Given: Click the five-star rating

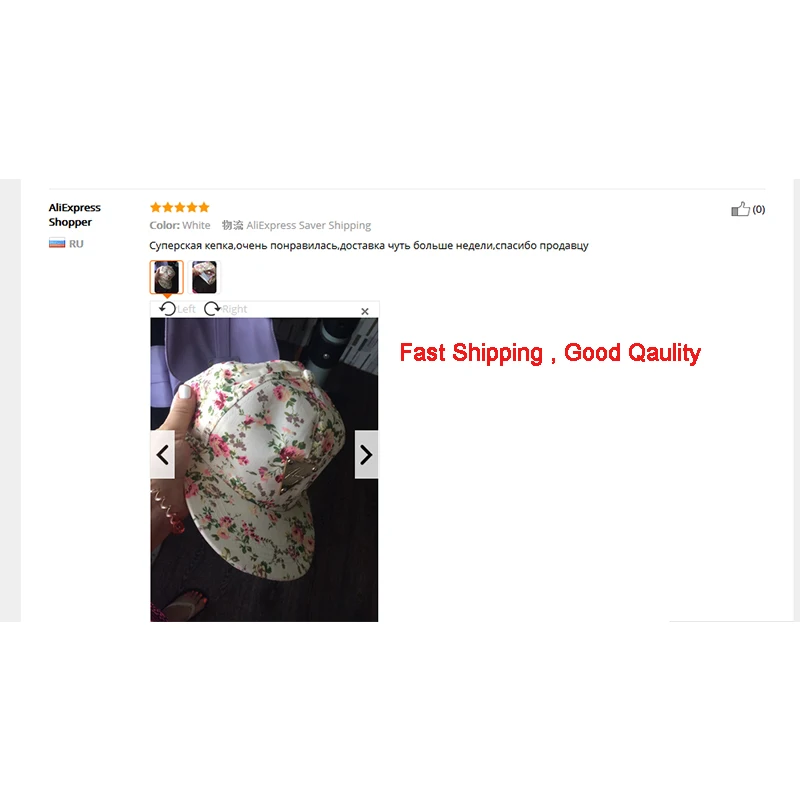Looking at the screenshot, I should 180,207.
